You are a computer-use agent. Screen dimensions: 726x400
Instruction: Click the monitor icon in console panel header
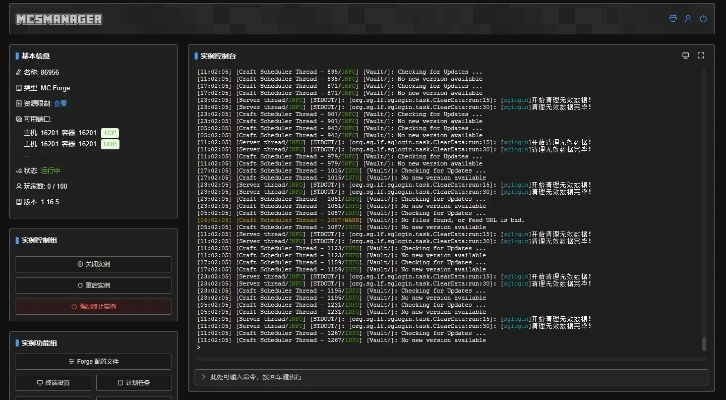685,56
